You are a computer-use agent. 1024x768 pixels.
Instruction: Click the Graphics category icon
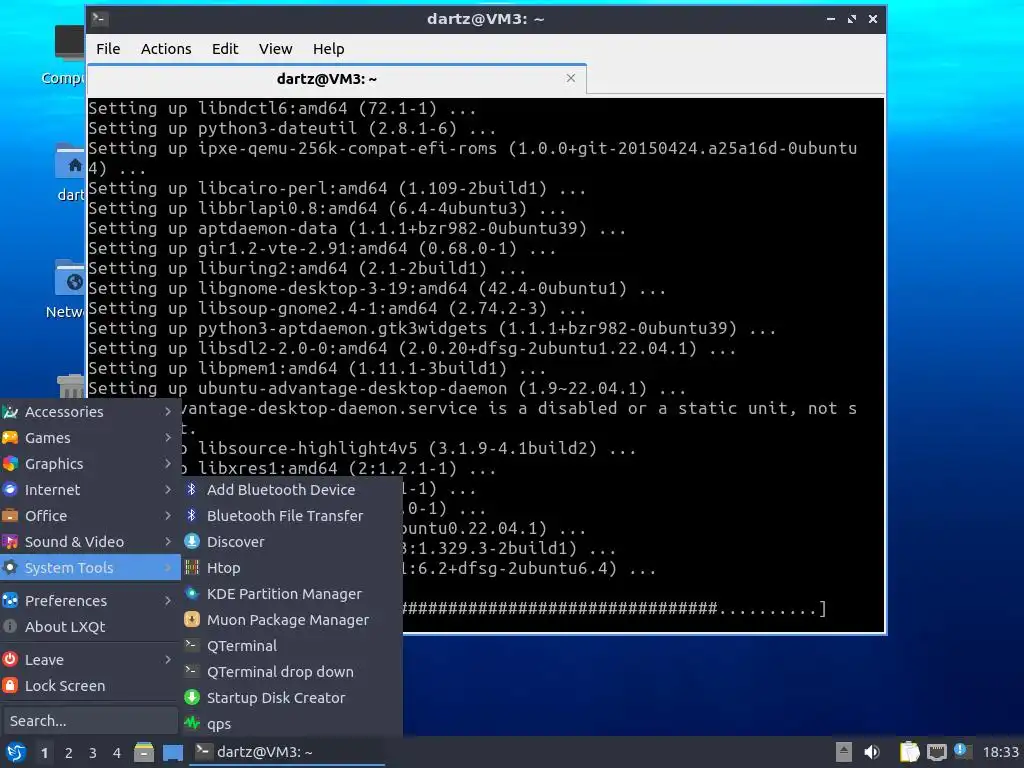(x=10, y=464)
